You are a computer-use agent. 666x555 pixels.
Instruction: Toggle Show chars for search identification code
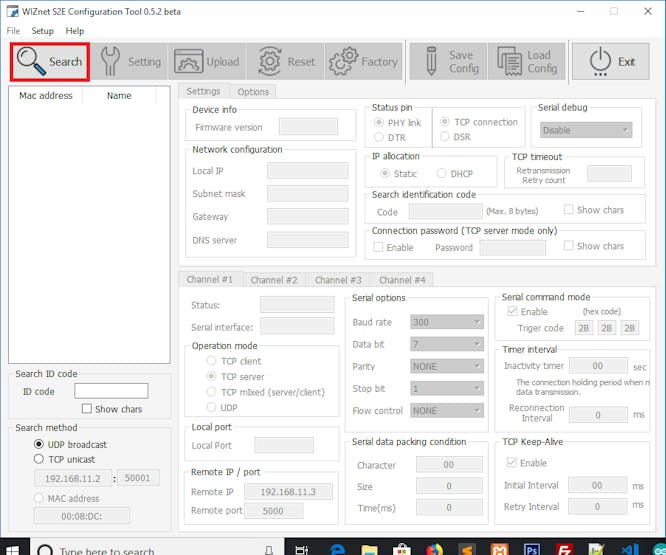pos(568,209)
